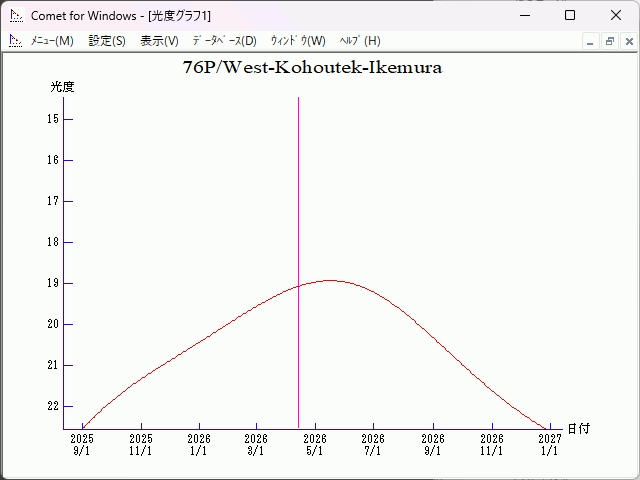
Task: Click the peak of the red light curve
Action: click(x=329, y=281)
